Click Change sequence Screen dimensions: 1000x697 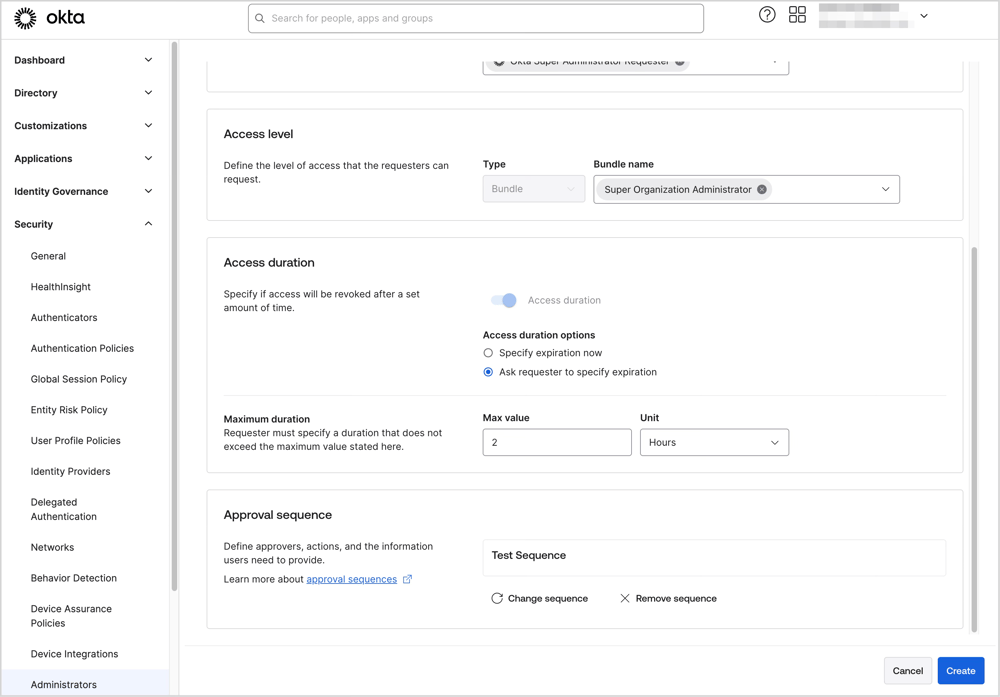tap(540, 598)
